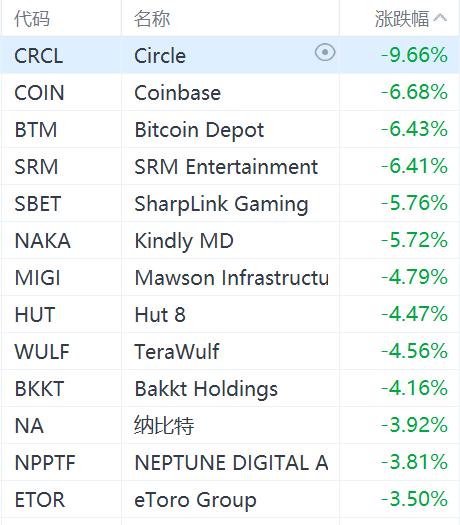
Task: Click the Hut 8 stock name
Action: [x=160, y=315]
